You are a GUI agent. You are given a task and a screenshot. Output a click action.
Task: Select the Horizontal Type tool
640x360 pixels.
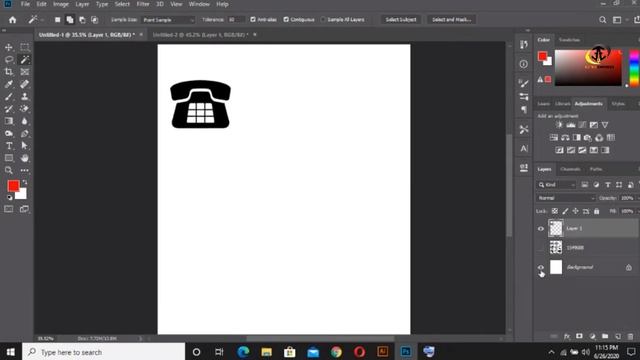[9, 146]
